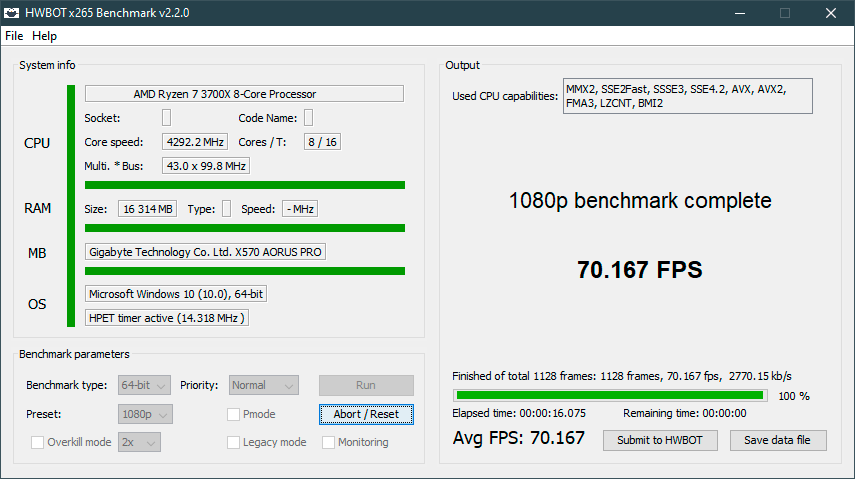Screen dimensions: 855x479
Task: Click the Cores / T 8 / 16 field
Action: (x=322, y=142)
